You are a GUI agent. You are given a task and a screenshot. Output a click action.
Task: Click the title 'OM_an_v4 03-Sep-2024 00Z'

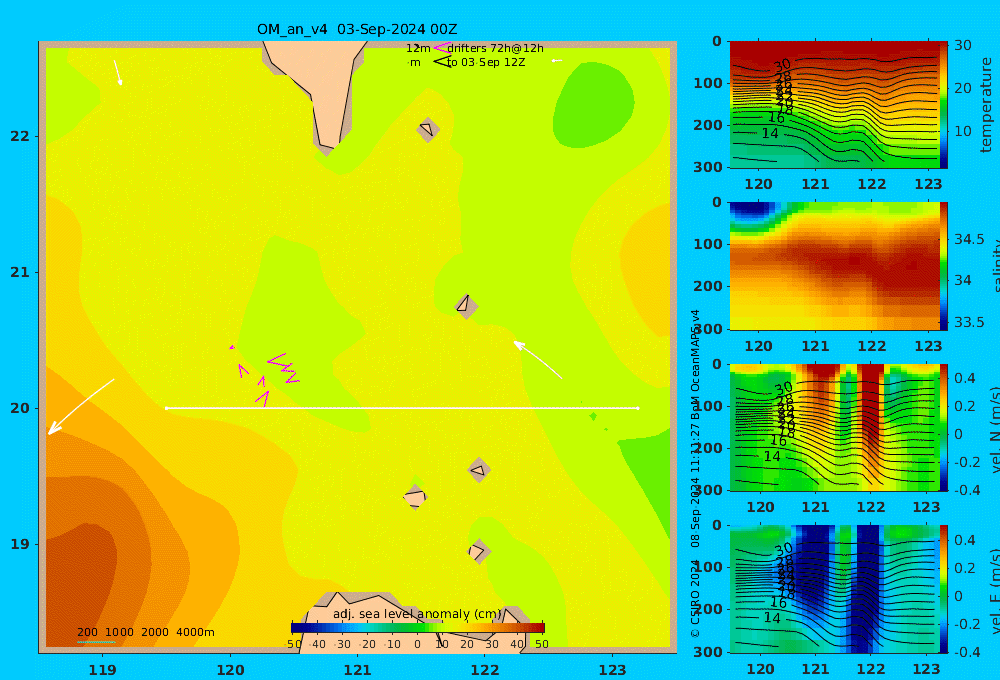357,29
